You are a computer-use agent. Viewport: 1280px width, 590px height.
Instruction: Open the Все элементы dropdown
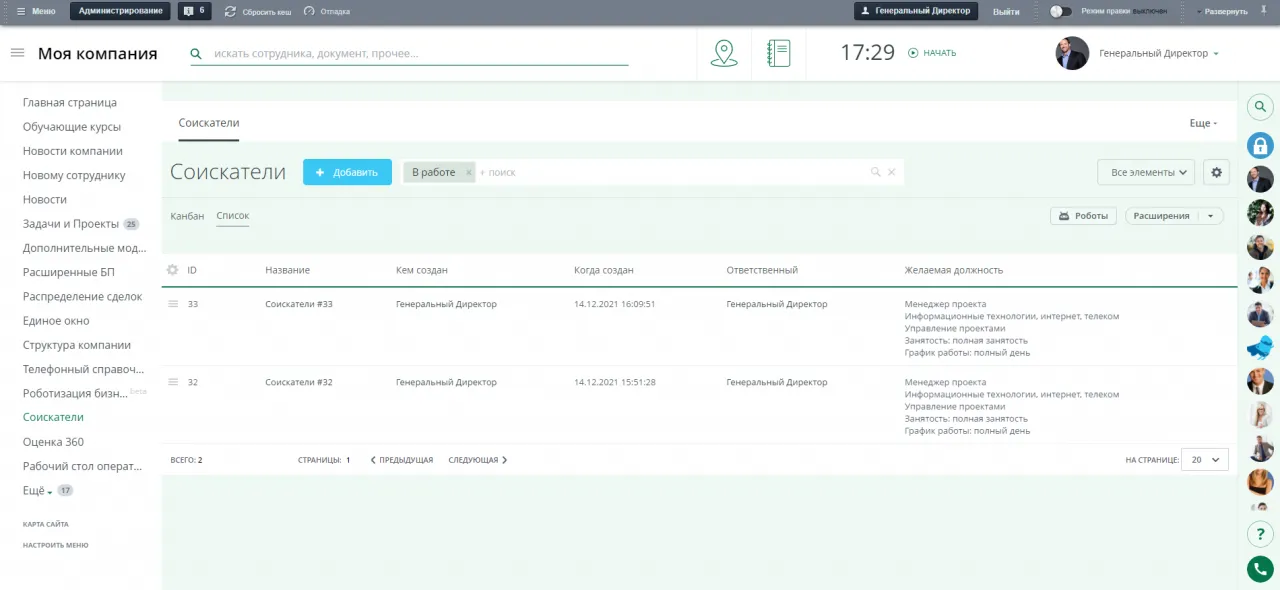(x=1144, y=172)
